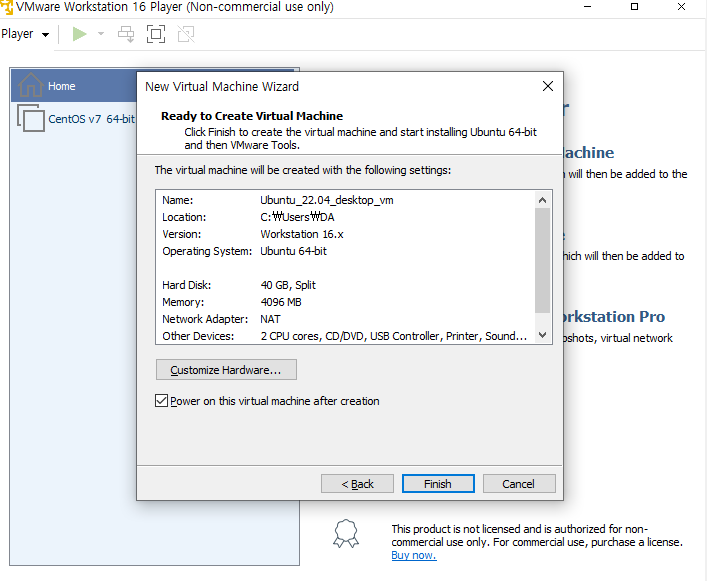The height and width of the screenshot is (581, 707).
Task: Open the Buy now link
Action: (x=414, y=555)
